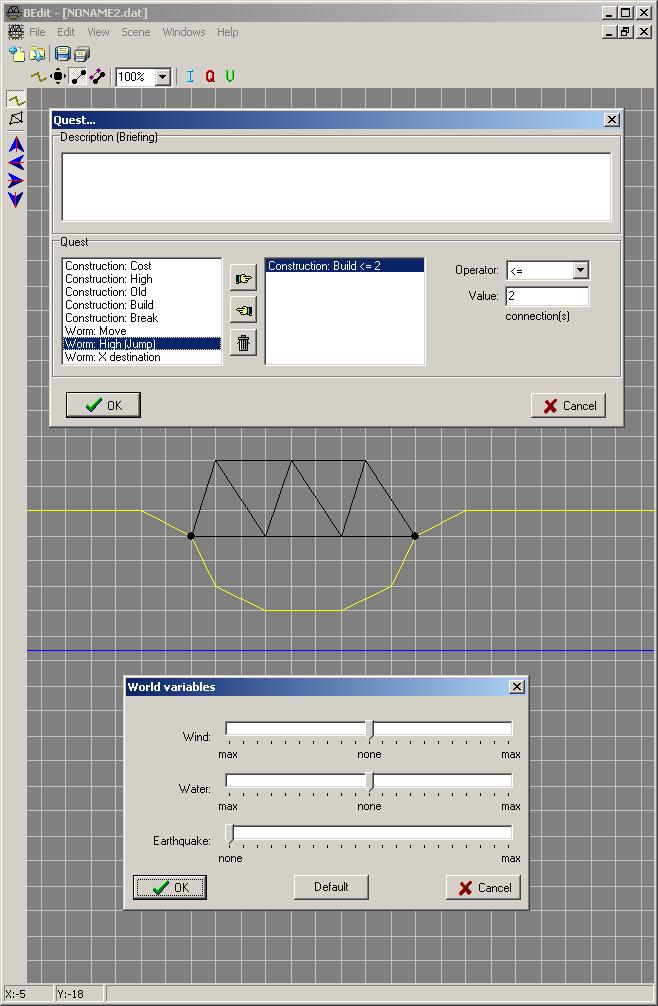Screen dimensions: 658x1006
Task: Click the down arrow in left sidebar
Action: point(16,199)
